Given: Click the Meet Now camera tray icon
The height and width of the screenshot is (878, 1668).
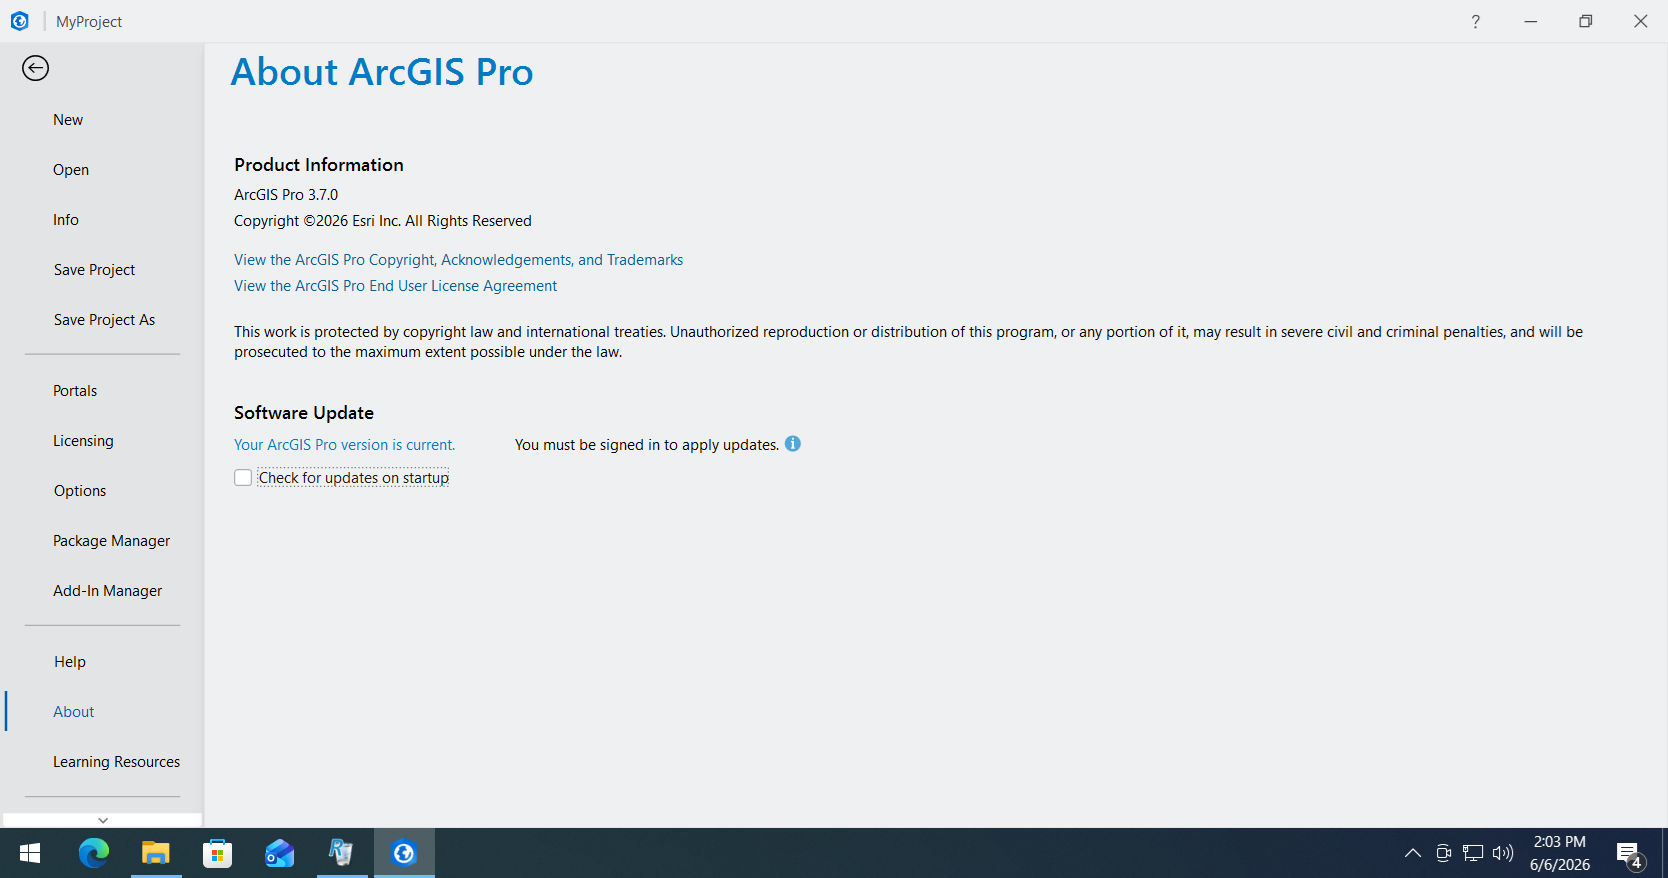Looking at the screenshot, I should click(1443, 853).
